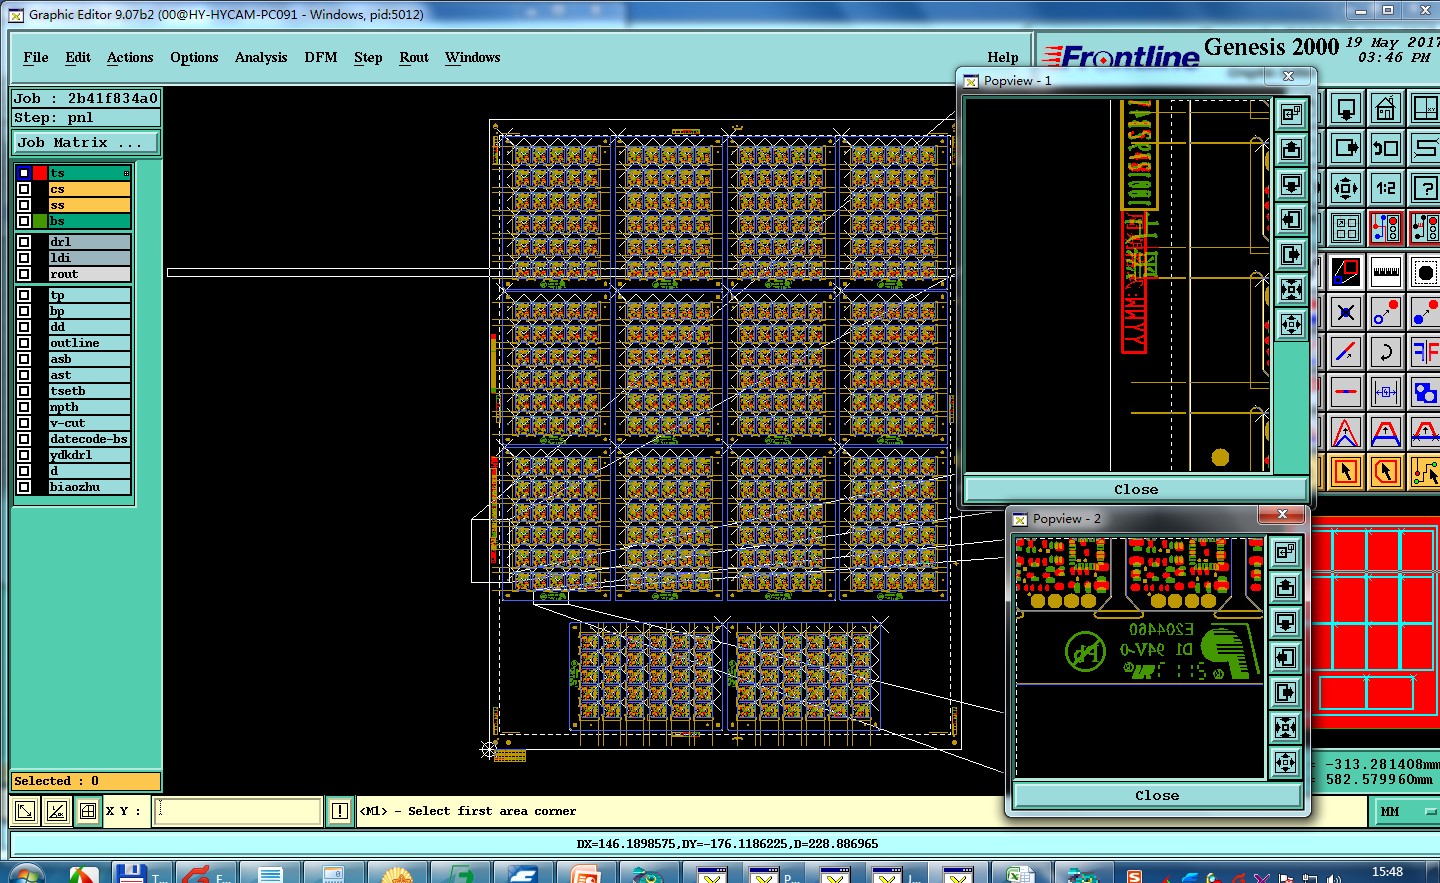
Task: Click Close button in Popview 2
Action: (1157, 795)
